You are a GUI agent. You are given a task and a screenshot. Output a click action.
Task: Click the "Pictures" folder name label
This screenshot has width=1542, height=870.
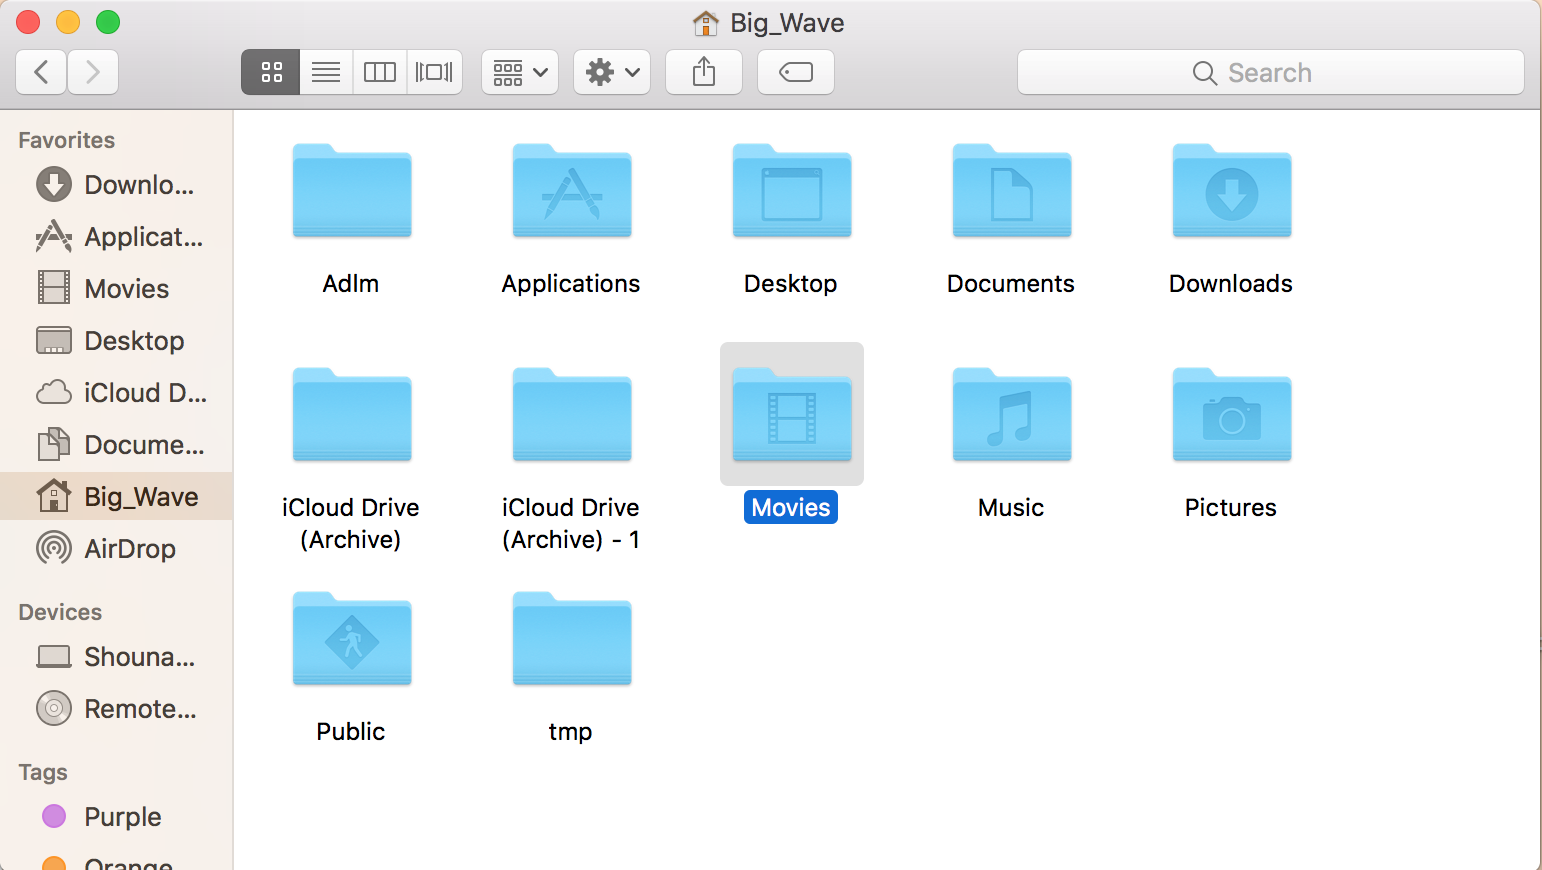[x=1231, y=507]
